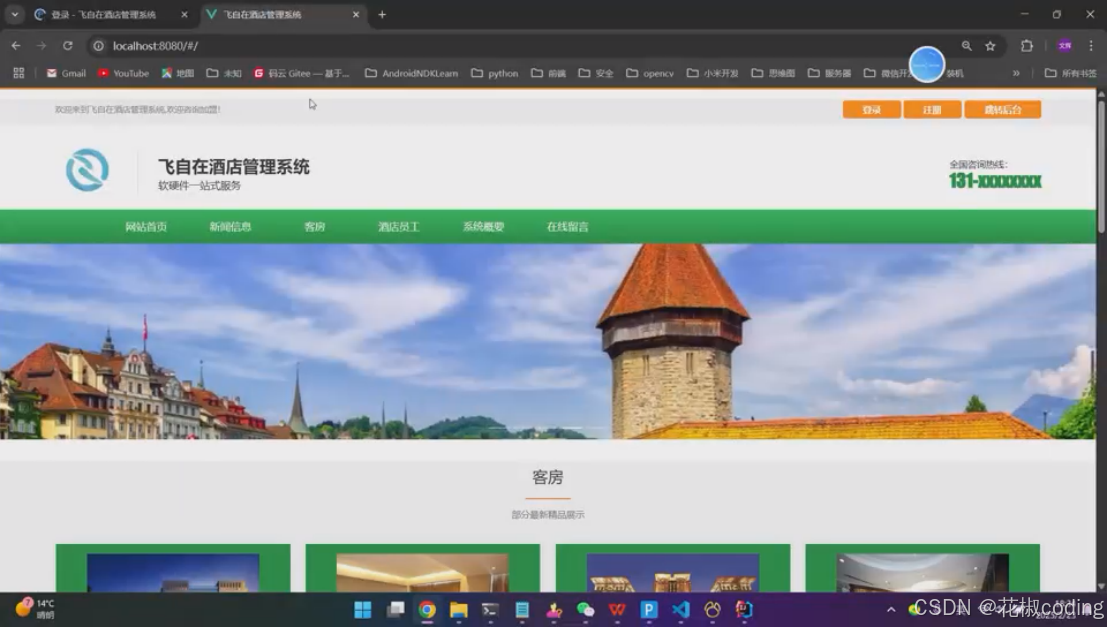Viewport: 1108px width, 628px height.
Task: Click the 跳转后台 button
Action: point(1003,109)
